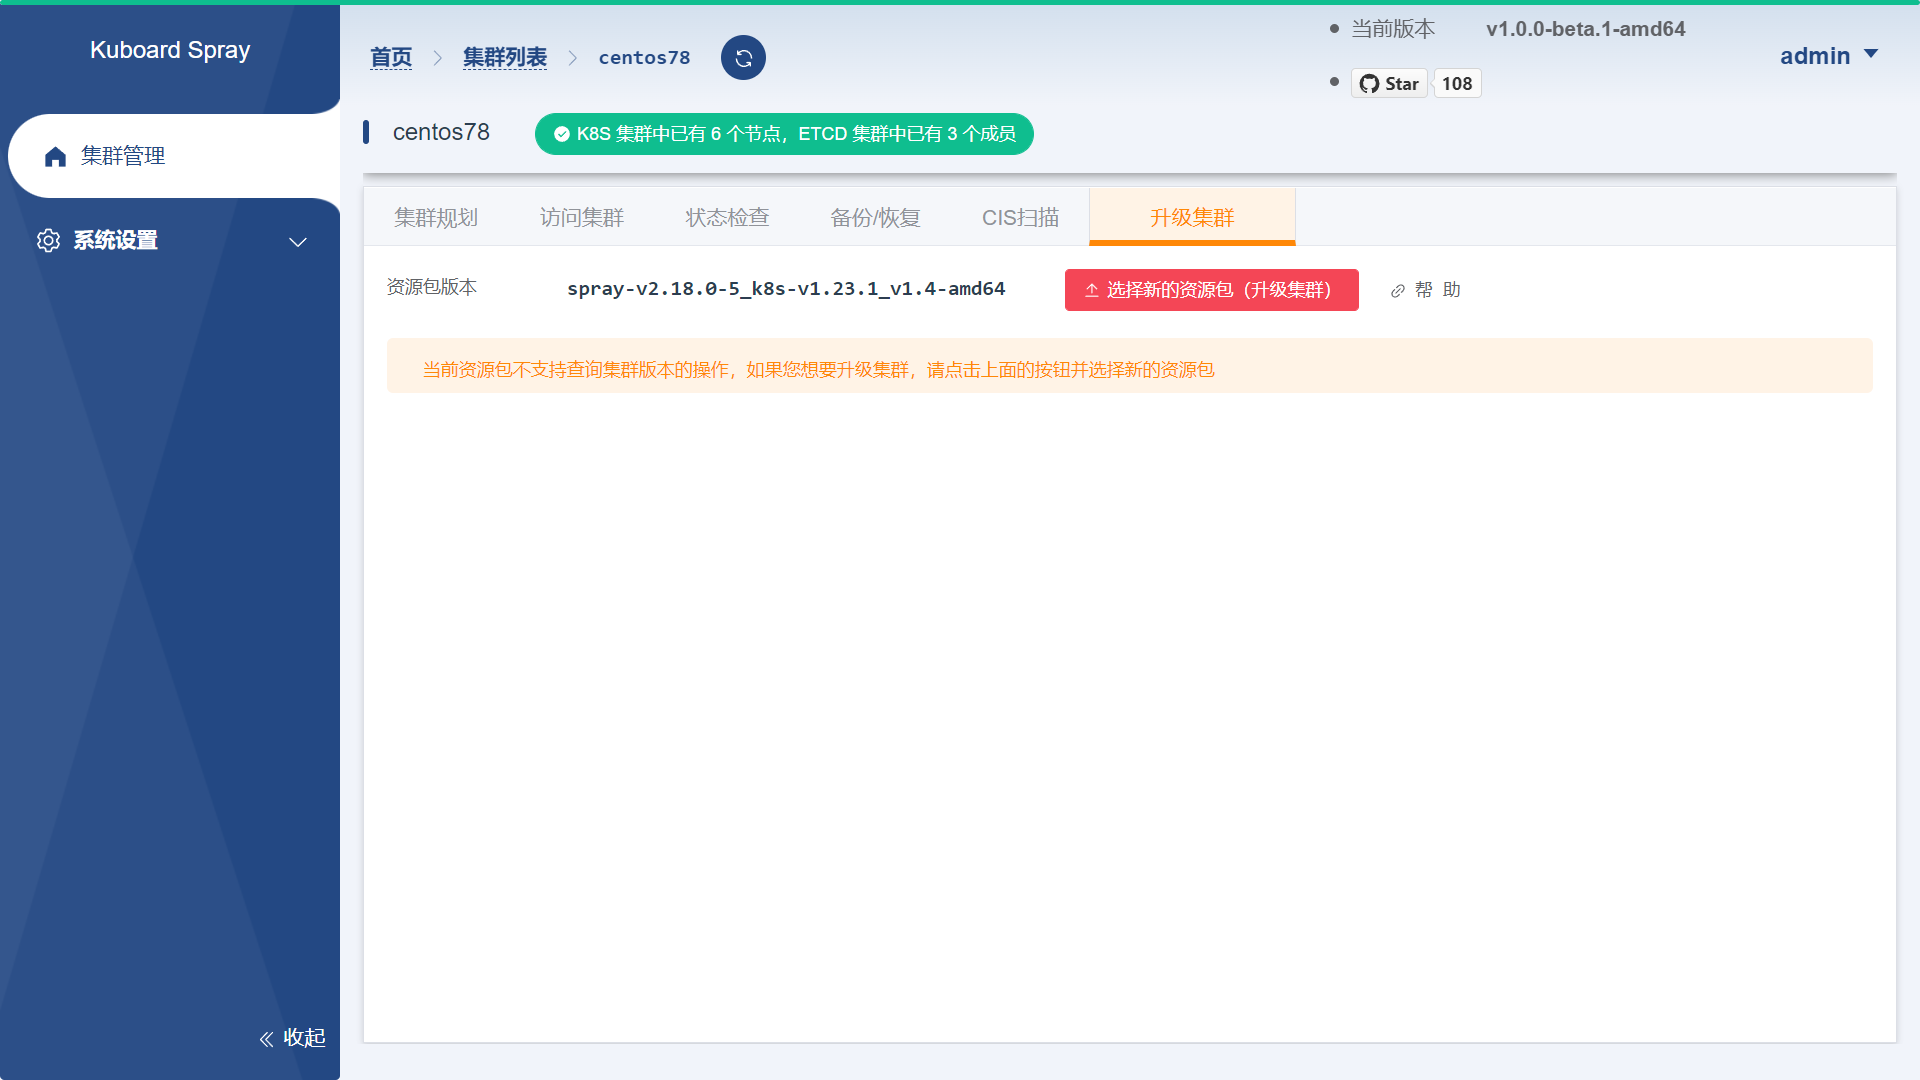The image size is (1920, 1080).
Task: Switch to the 集群规划 tab
Action: pos(436,217)
